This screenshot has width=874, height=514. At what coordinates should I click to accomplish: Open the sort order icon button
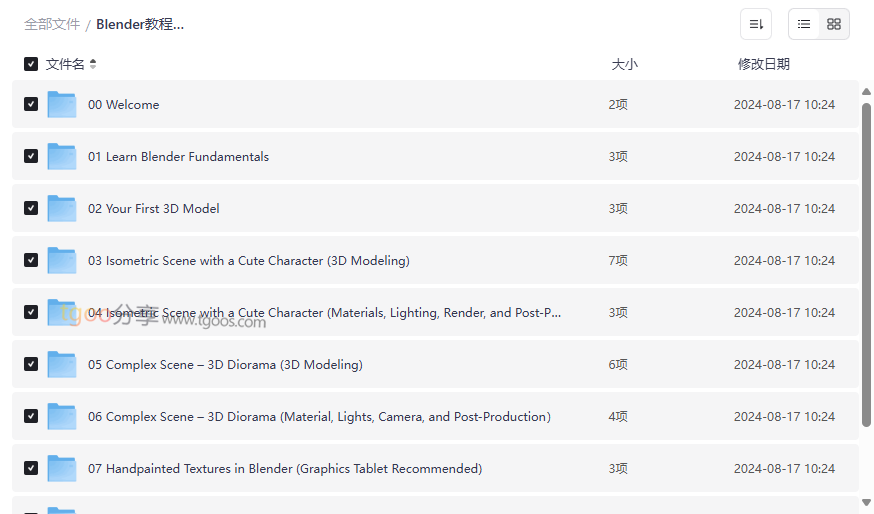(756, 24)
